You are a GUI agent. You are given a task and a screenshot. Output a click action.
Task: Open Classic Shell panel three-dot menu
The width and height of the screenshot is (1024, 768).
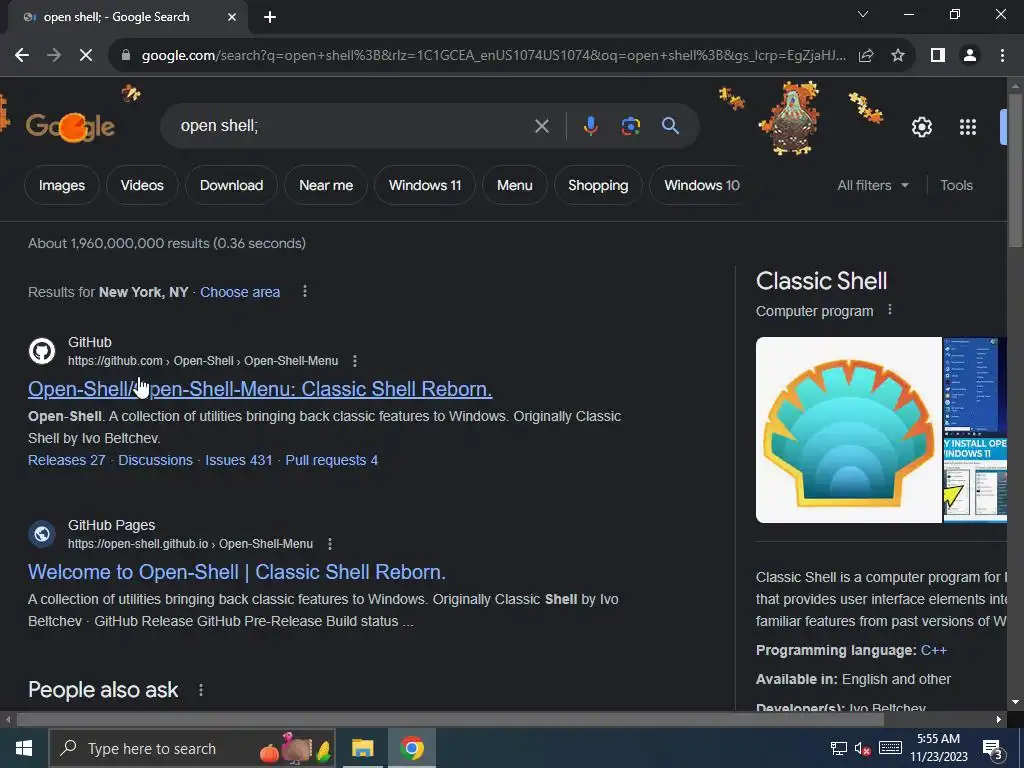click(889, 310)
